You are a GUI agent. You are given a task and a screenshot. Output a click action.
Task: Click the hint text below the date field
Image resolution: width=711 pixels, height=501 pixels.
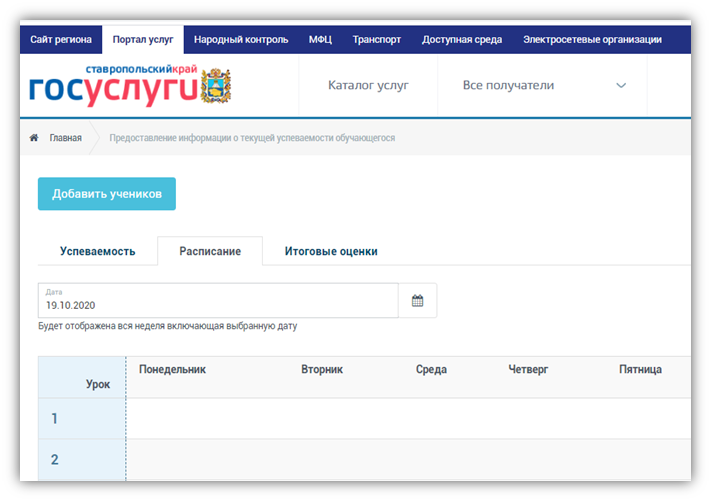pos(168,326)
